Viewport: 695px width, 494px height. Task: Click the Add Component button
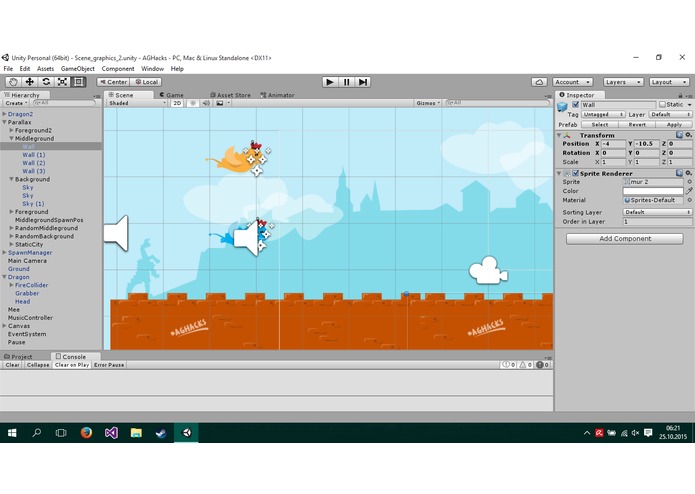point(625,239)
